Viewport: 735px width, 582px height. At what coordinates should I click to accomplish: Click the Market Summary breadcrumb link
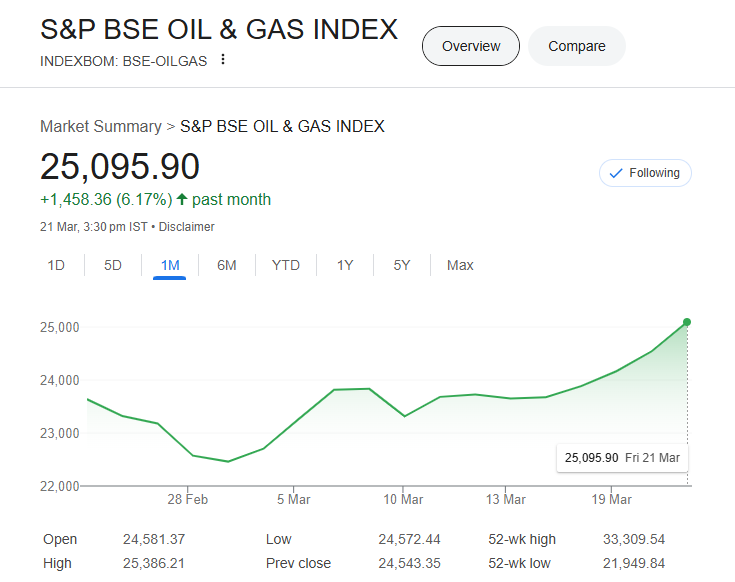pos(100,126)
